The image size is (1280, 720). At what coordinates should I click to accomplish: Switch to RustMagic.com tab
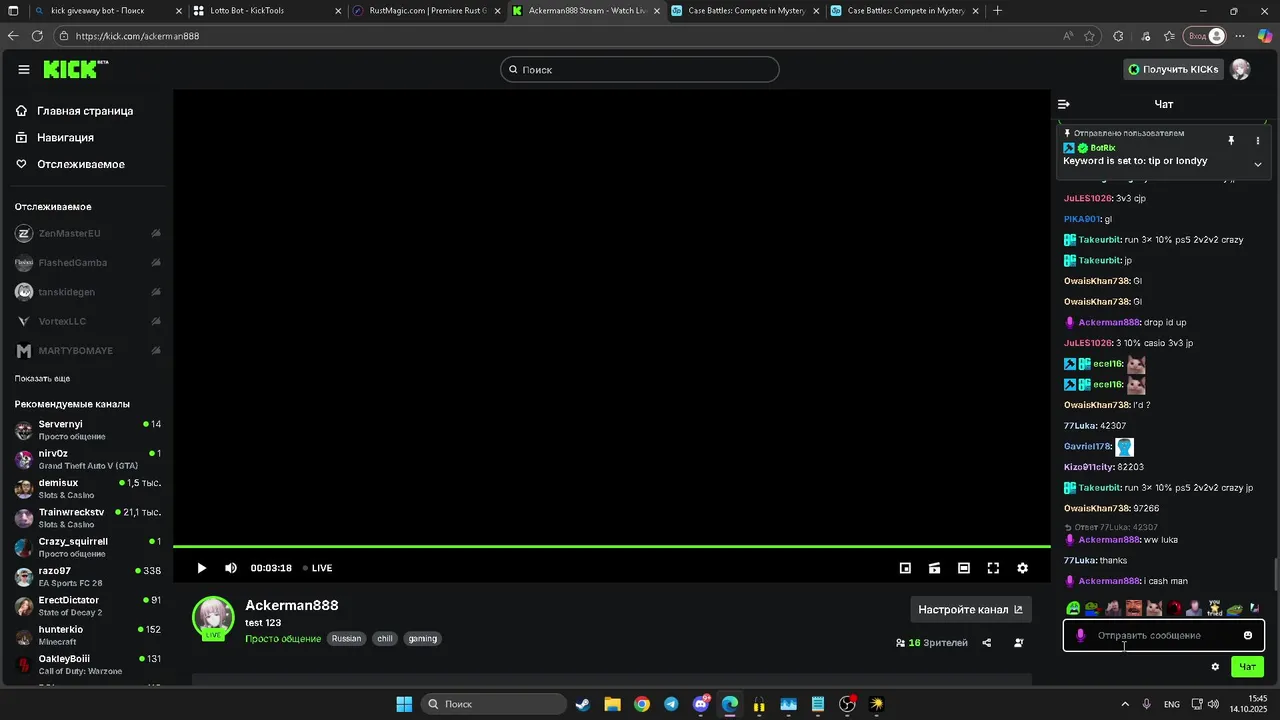pyautogui.click(x=427, y=11)
